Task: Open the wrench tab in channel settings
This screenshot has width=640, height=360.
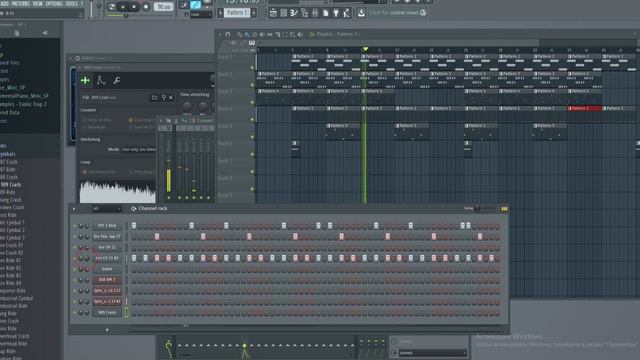Action: [x=116, y=80]
